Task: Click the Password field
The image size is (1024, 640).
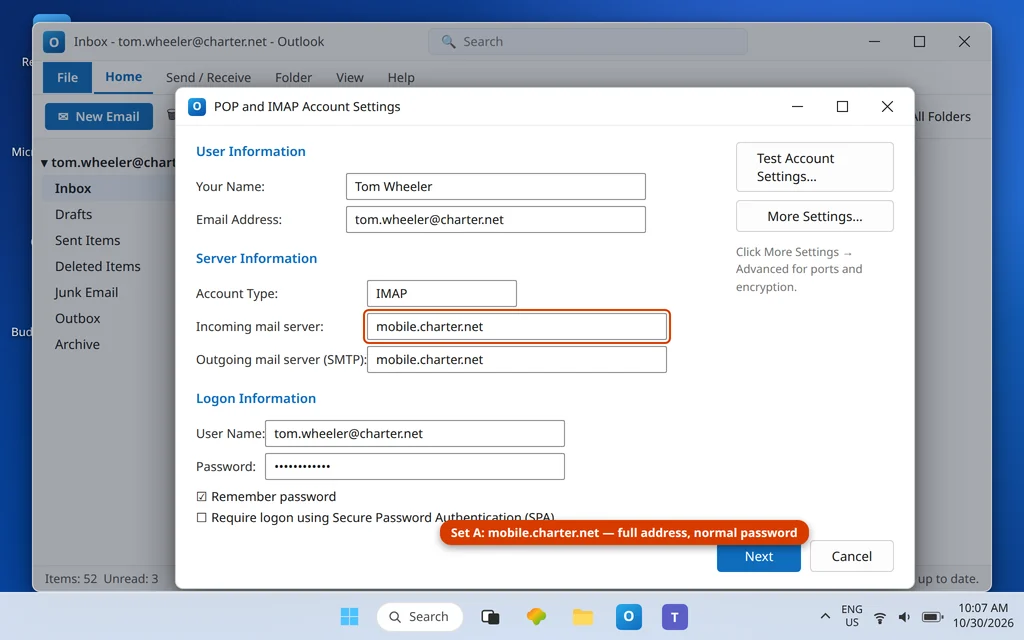Action: (x=415, y=467)
